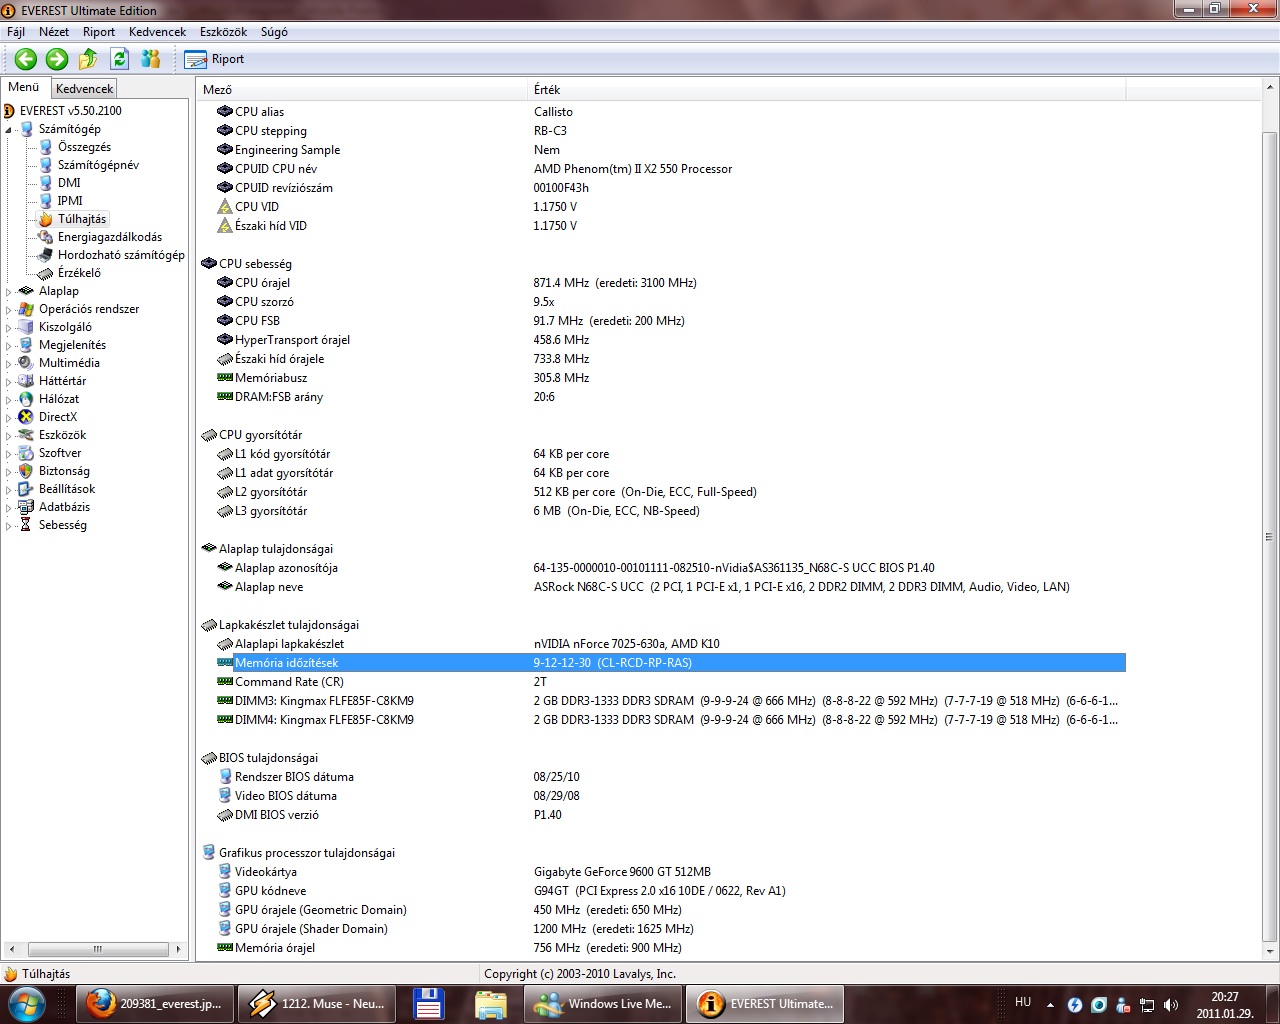Open the Windows Explorer taskbar icon
The image size is (1280, 1024).
pos(490,1004)
